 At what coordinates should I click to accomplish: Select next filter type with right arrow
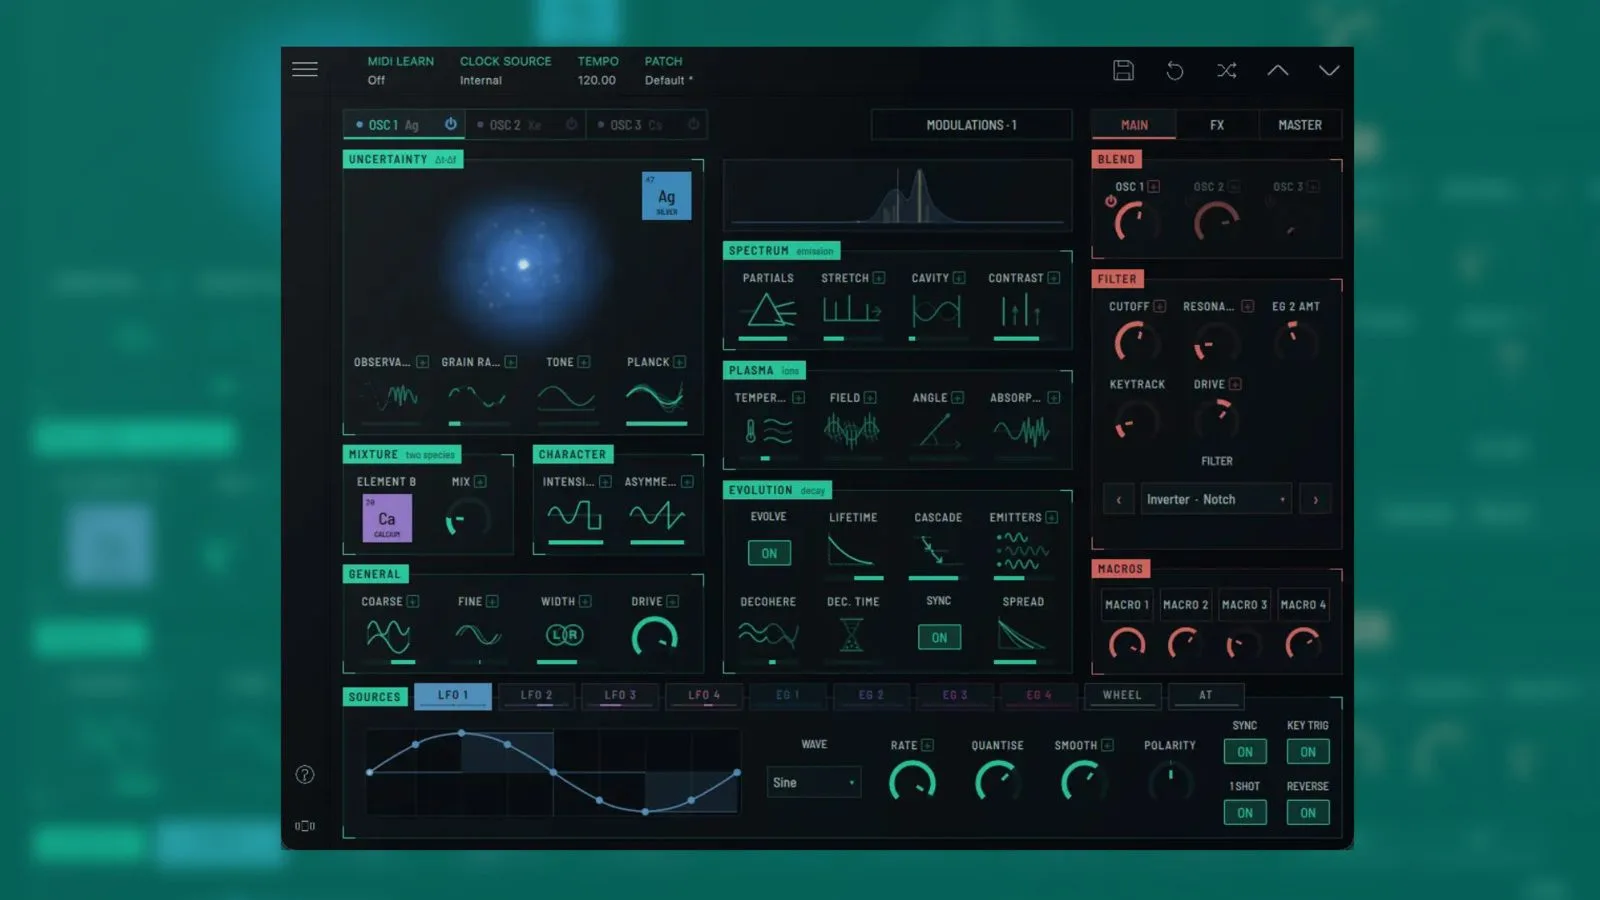pos(1315,499)
